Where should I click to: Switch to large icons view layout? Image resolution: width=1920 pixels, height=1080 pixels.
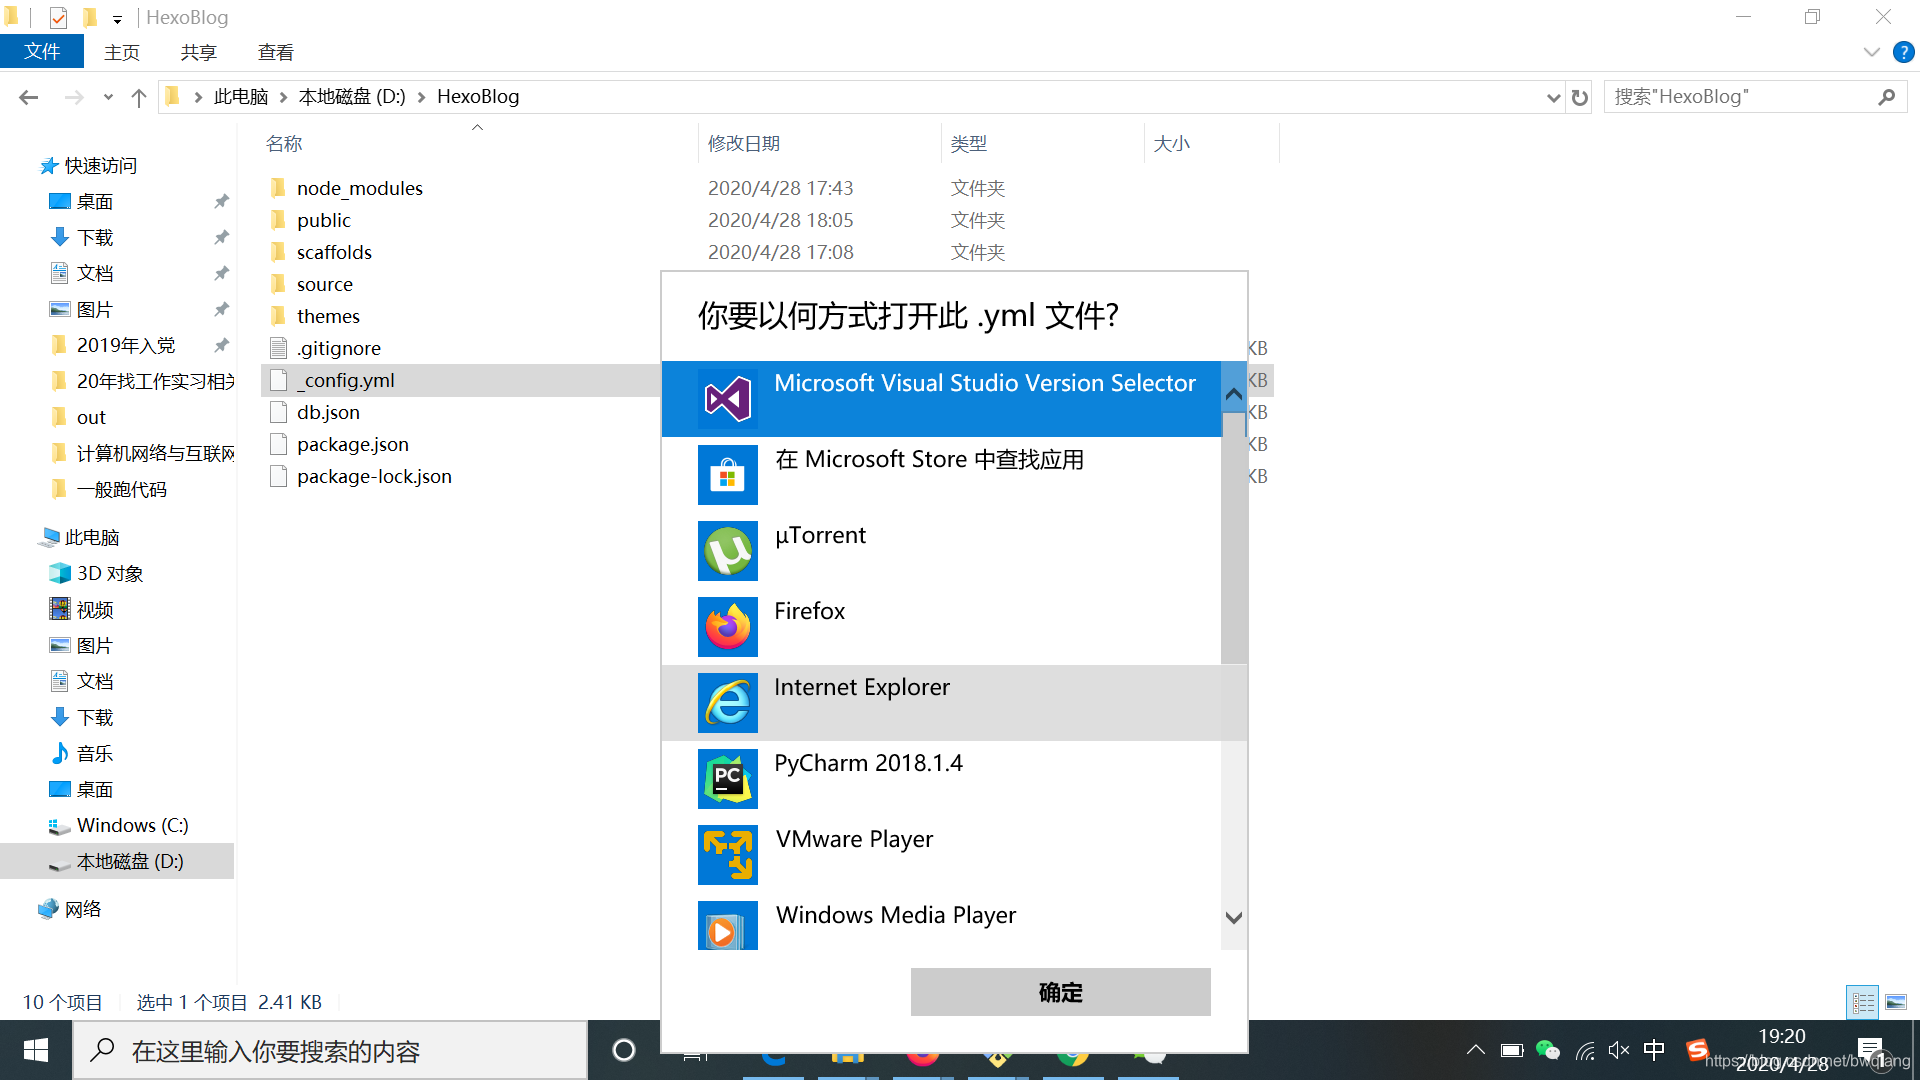click(x=1896, y=1002)
